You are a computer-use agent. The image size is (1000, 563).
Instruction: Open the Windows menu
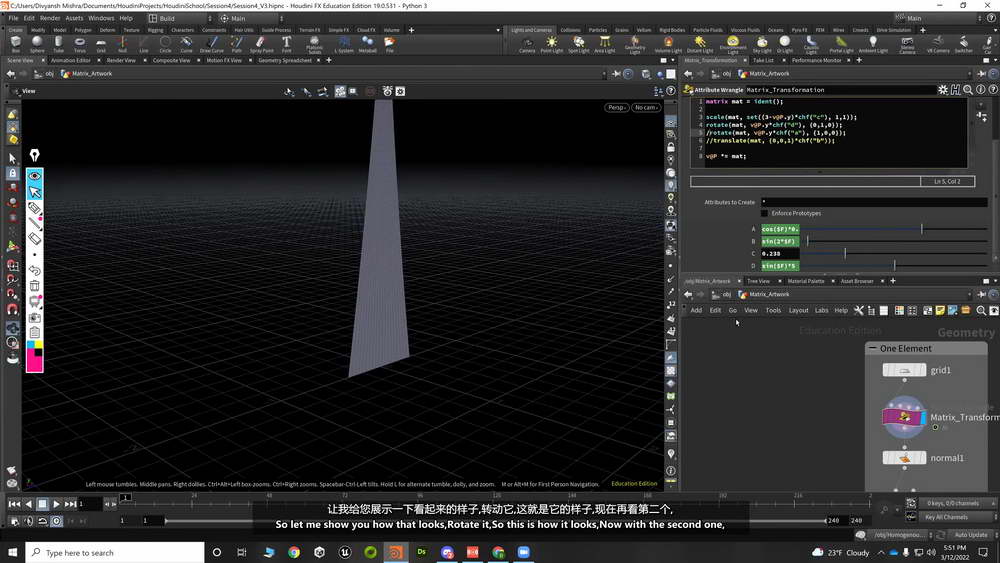[x=101, y=18]
